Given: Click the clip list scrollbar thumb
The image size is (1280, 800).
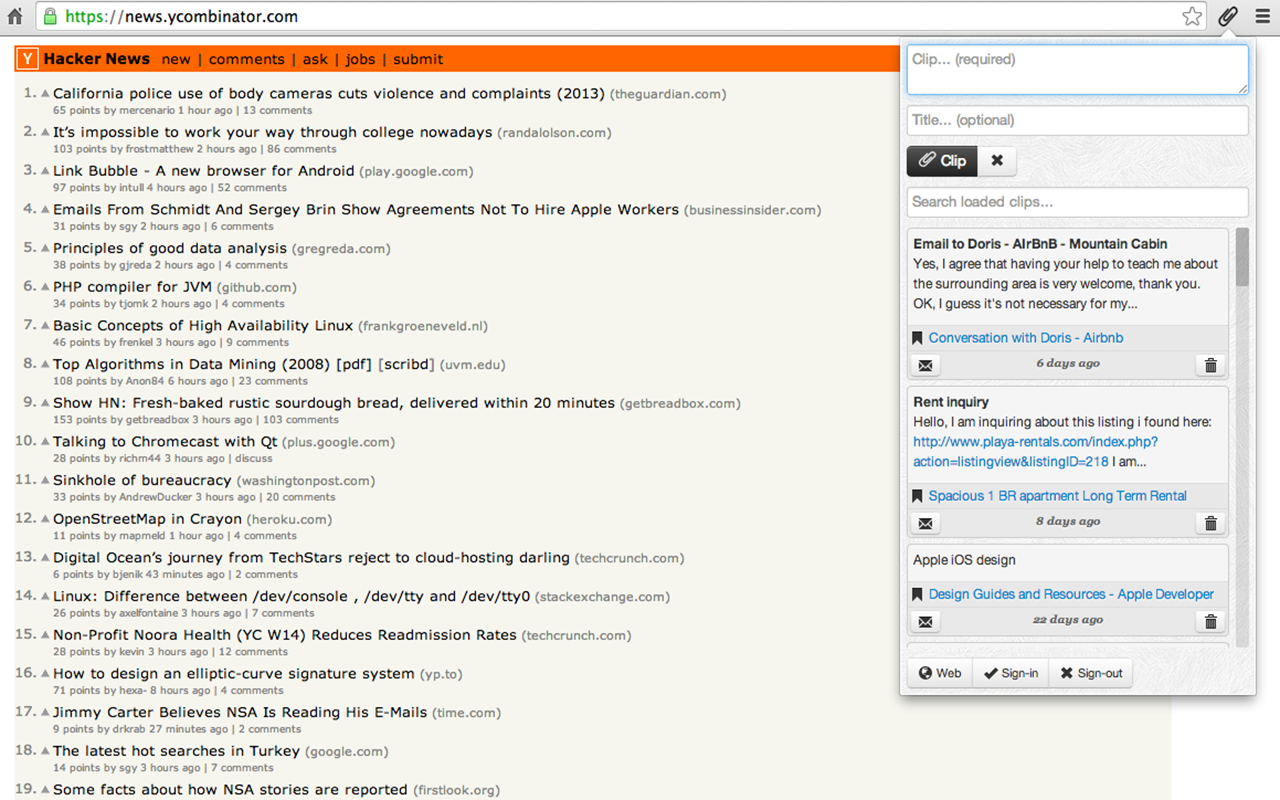Looking at the screenshot, I should [x=1242, y=257].
